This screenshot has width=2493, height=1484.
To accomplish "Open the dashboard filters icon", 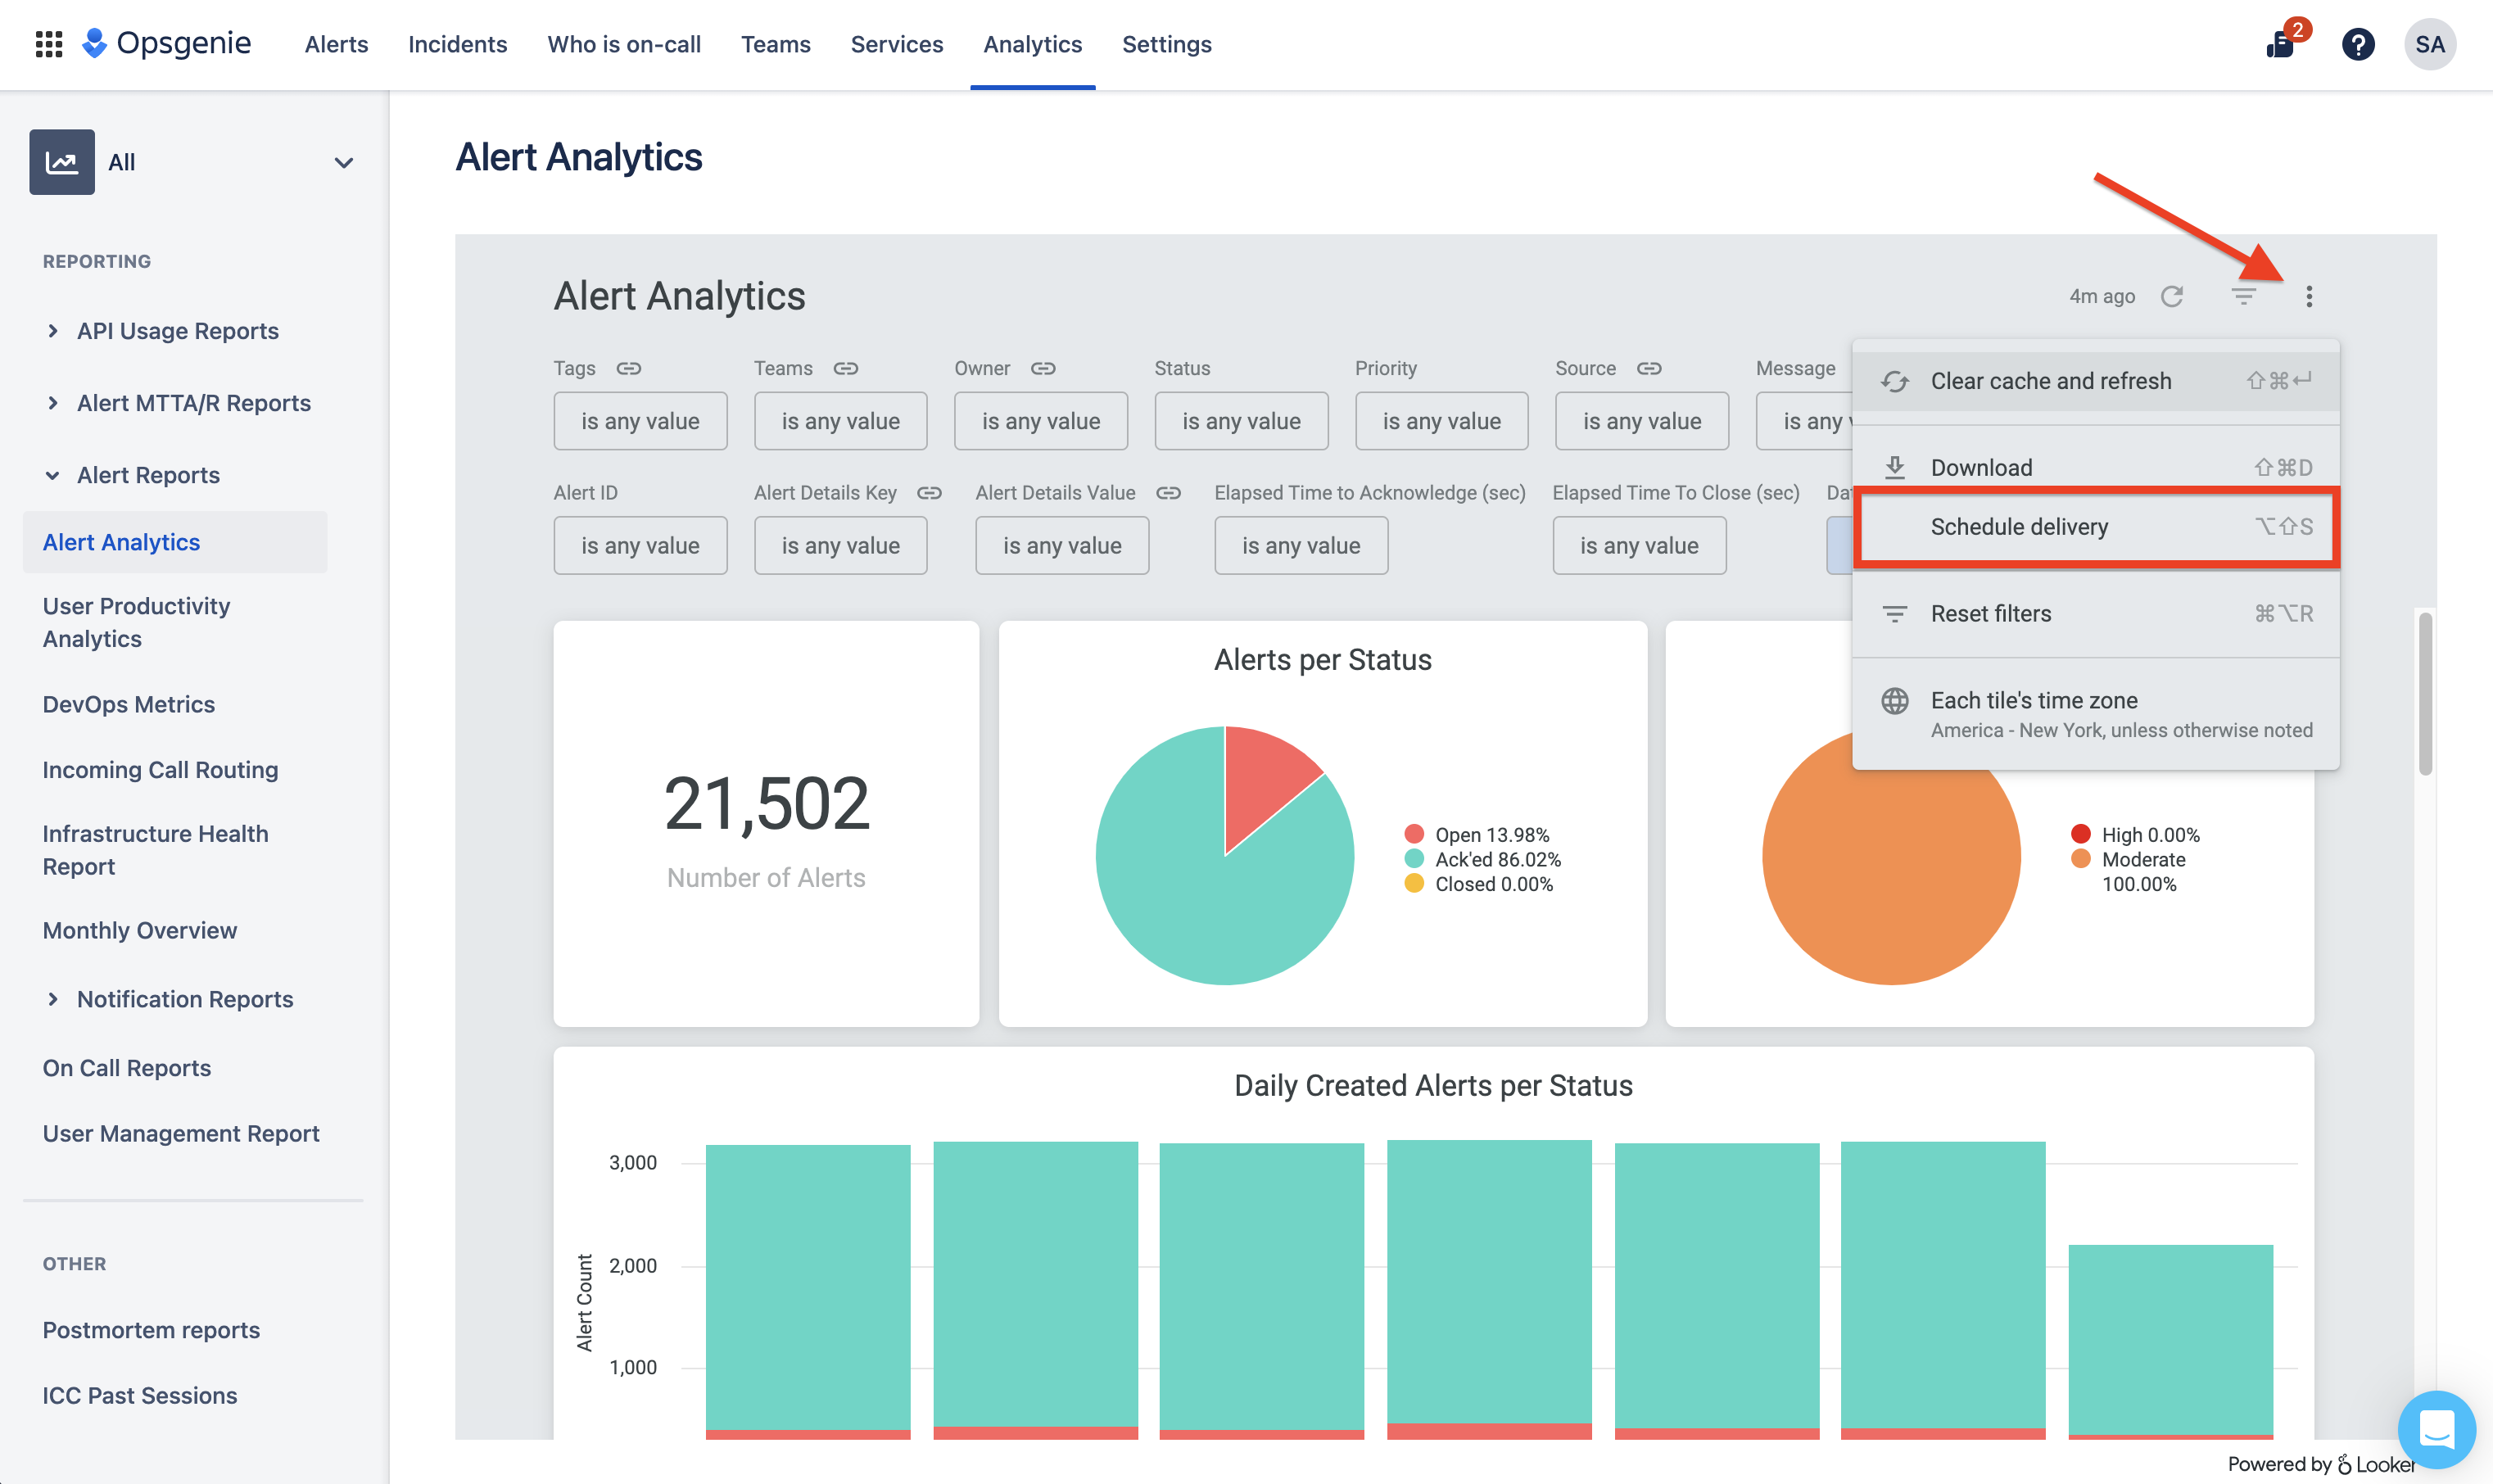I will pos(2244,296).
